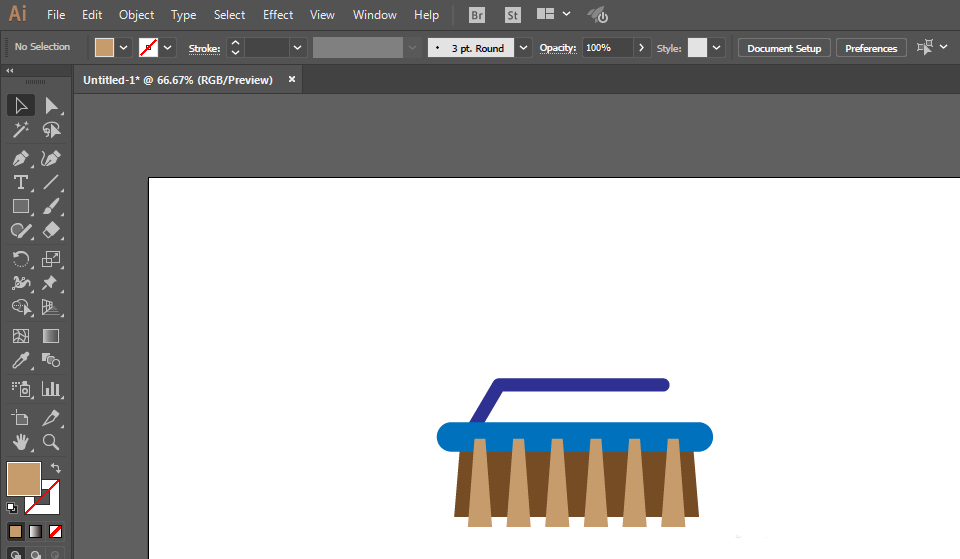Open Adobe Bridge from the Br icon
Image resolution: width=960 pixels, height=559 pixels.
point(478,15)
